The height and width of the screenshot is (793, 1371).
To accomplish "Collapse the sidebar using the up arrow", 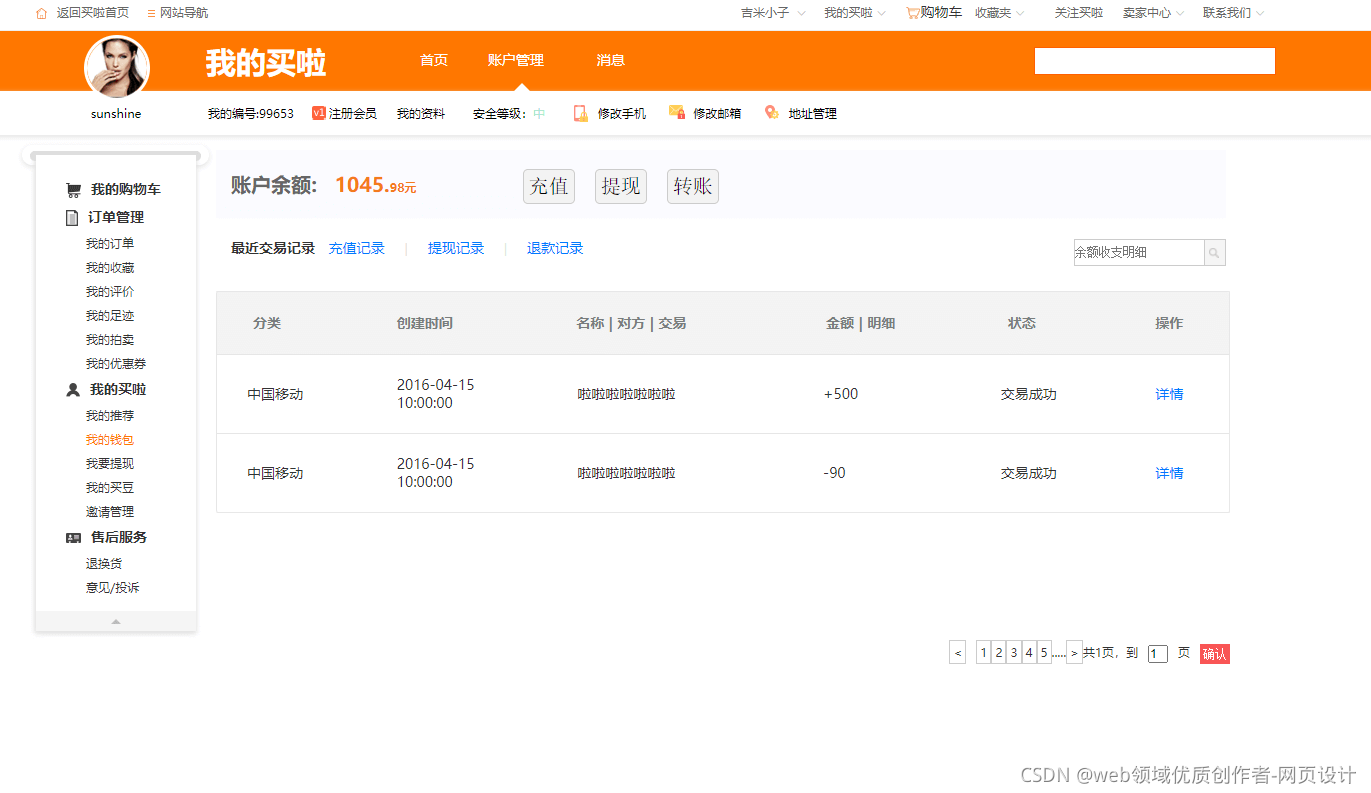I will 116,621.
